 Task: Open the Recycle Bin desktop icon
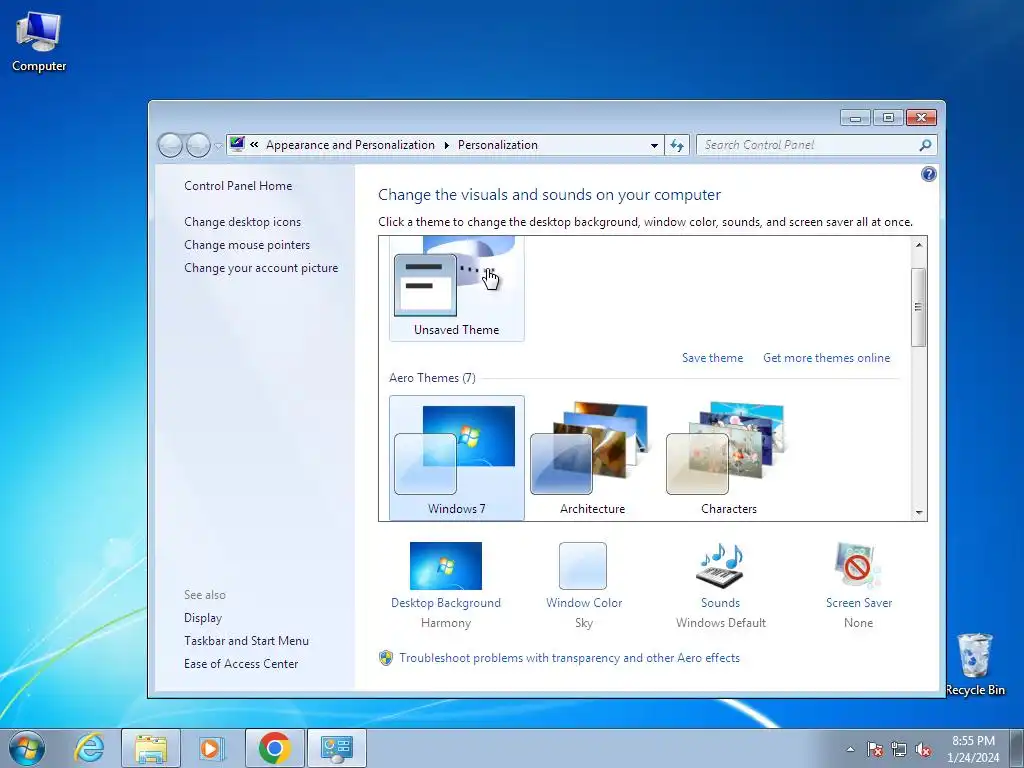[975, 664]
